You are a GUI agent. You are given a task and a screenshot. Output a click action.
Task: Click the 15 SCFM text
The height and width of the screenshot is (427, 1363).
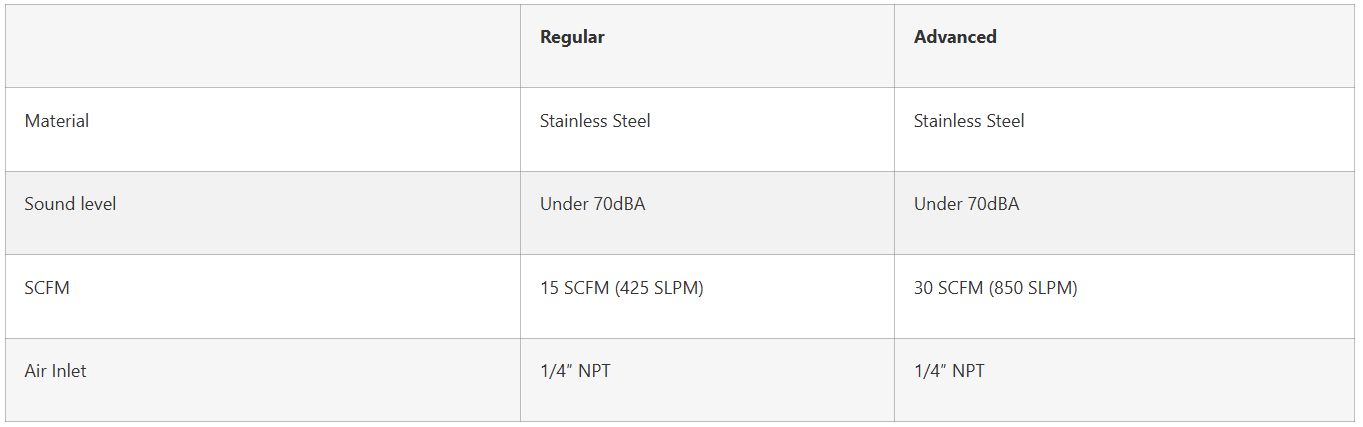[x=573, y=288]
